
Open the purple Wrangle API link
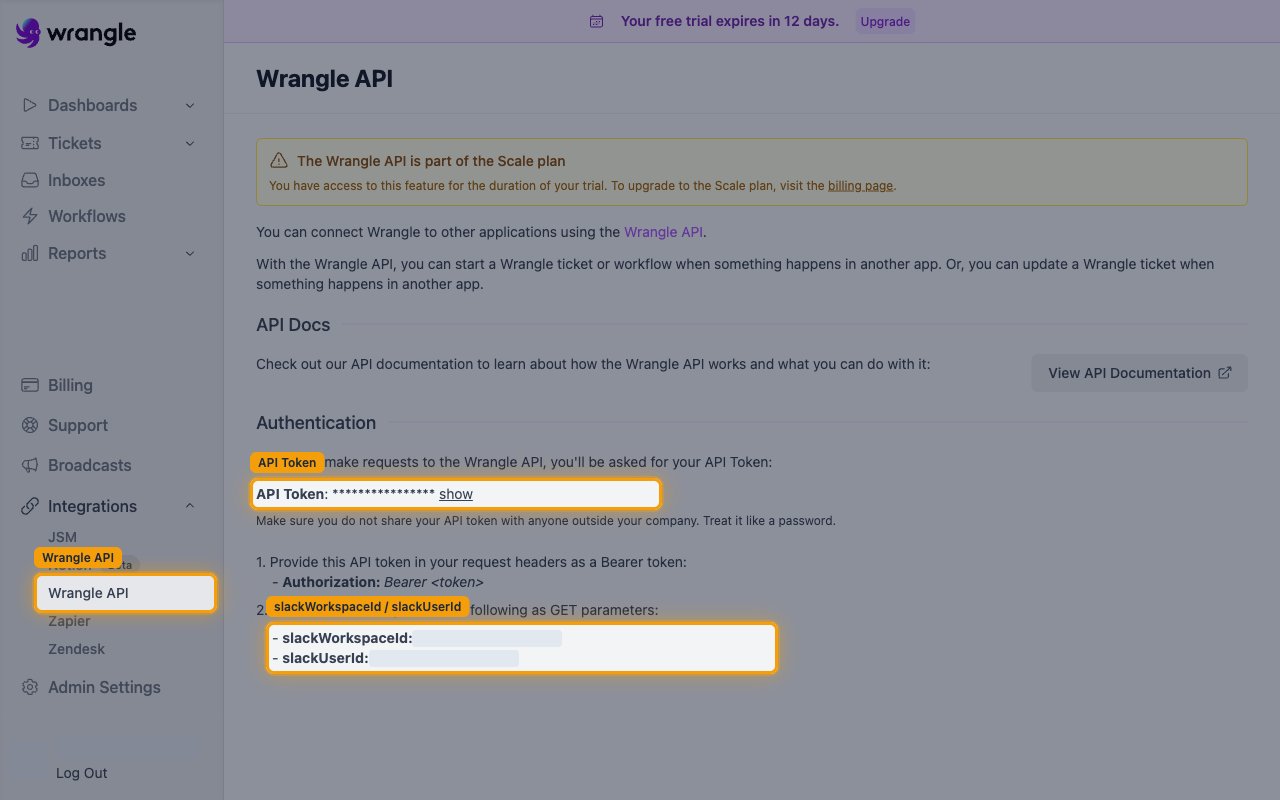click(x=664, y=232)
